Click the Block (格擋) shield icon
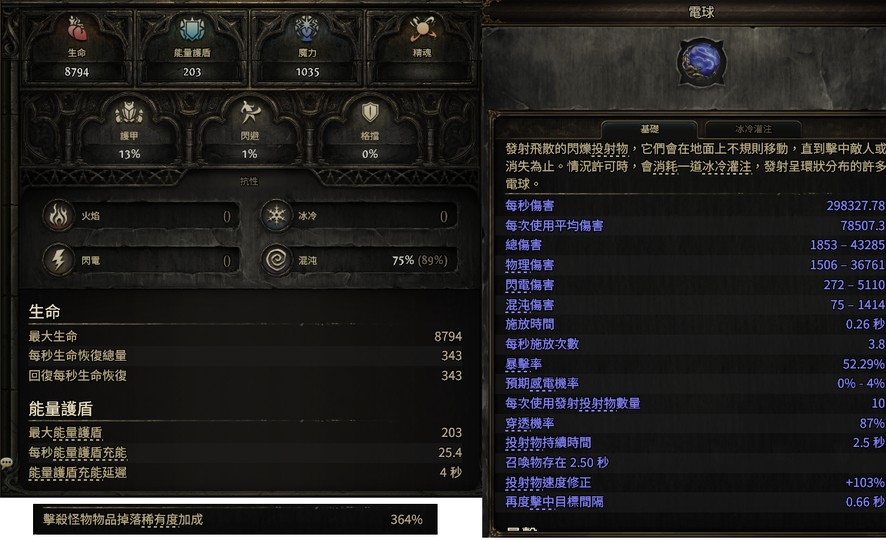 370,112
